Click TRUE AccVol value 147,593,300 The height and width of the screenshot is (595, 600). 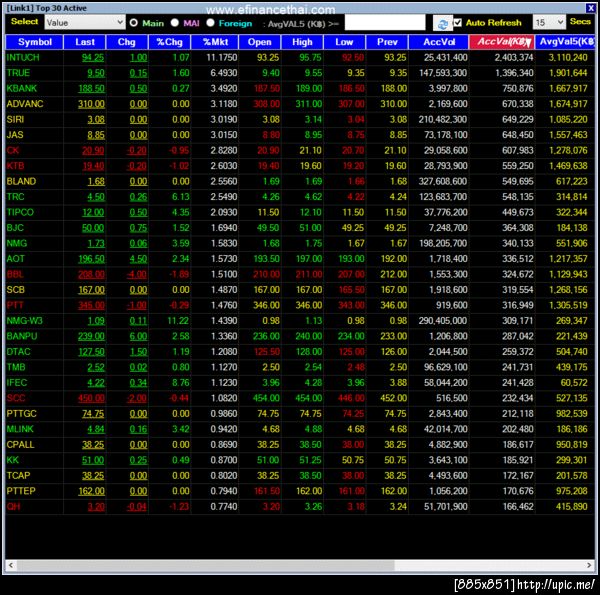(443, 73)
